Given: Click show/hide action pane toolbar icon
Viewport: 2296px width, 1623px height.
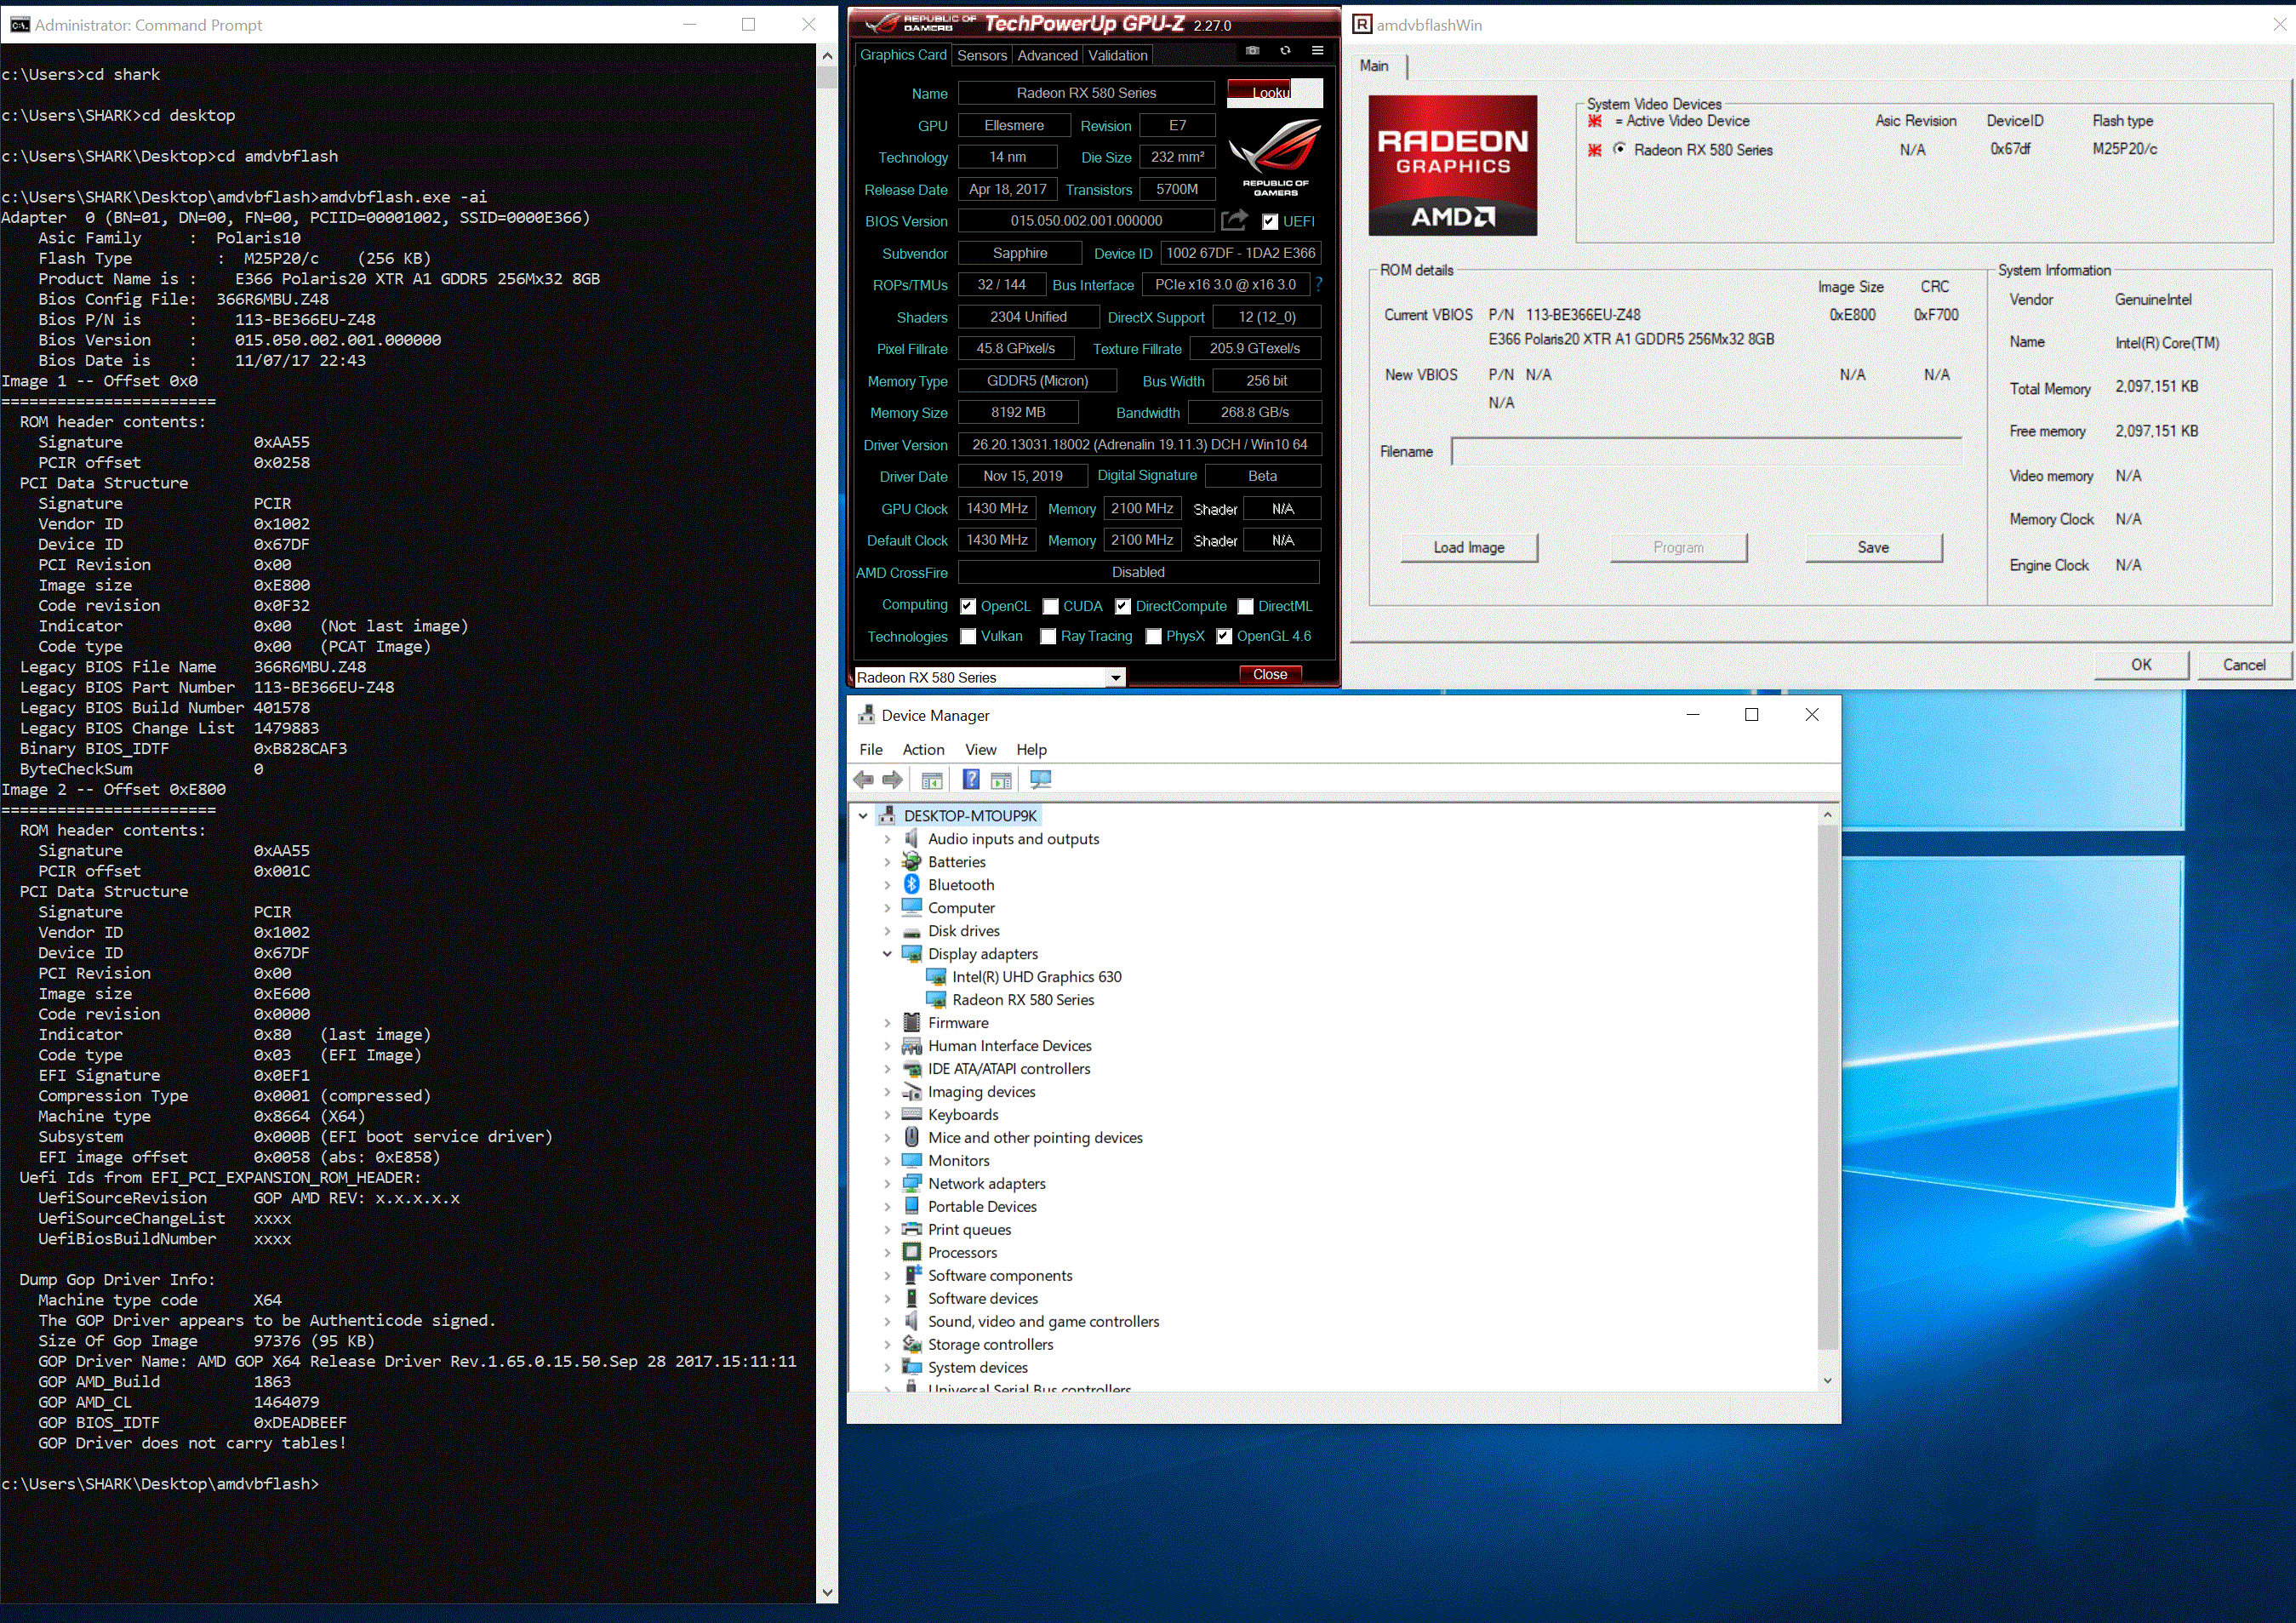Looking at the screenshot, I should pyautogui.click(x=1001, y=780).
